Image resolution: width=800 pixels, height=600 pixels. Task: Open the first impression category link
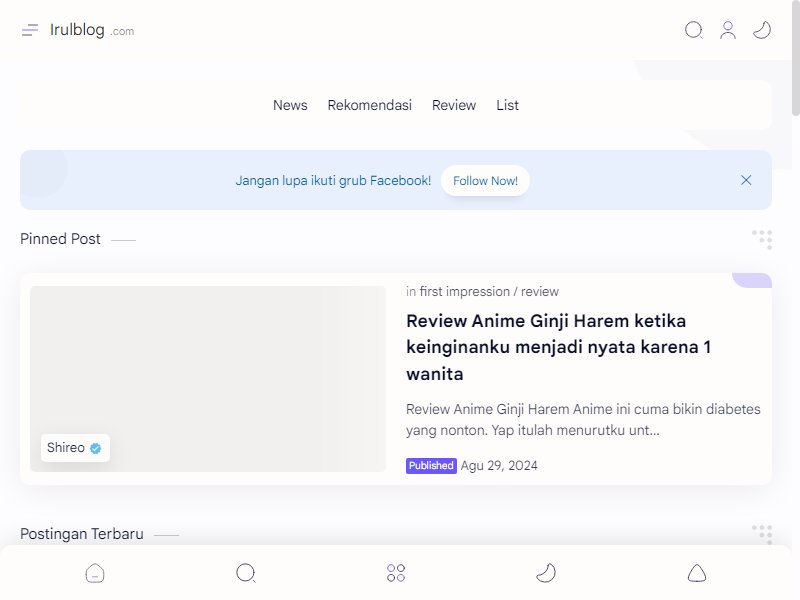(464, 292)
